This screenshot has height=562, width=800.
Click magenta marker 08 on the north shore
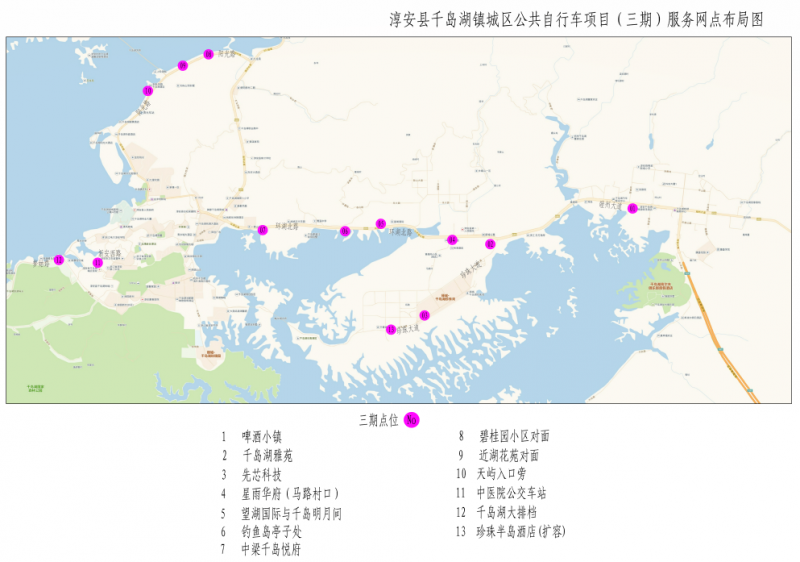point(208,54)
